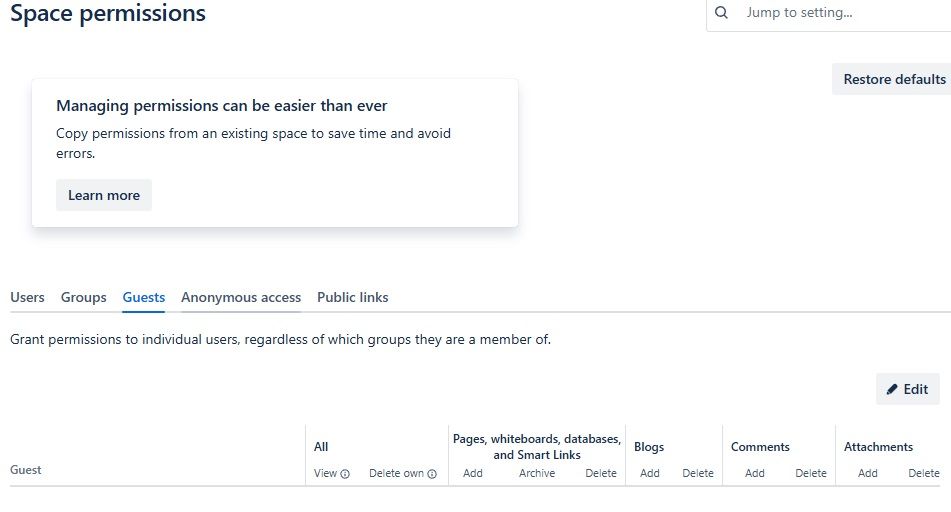Image resolution: width=951 pixels, height=512 pixels.
Task: Open the Anonymous access tab
Action: coord(241,297)
